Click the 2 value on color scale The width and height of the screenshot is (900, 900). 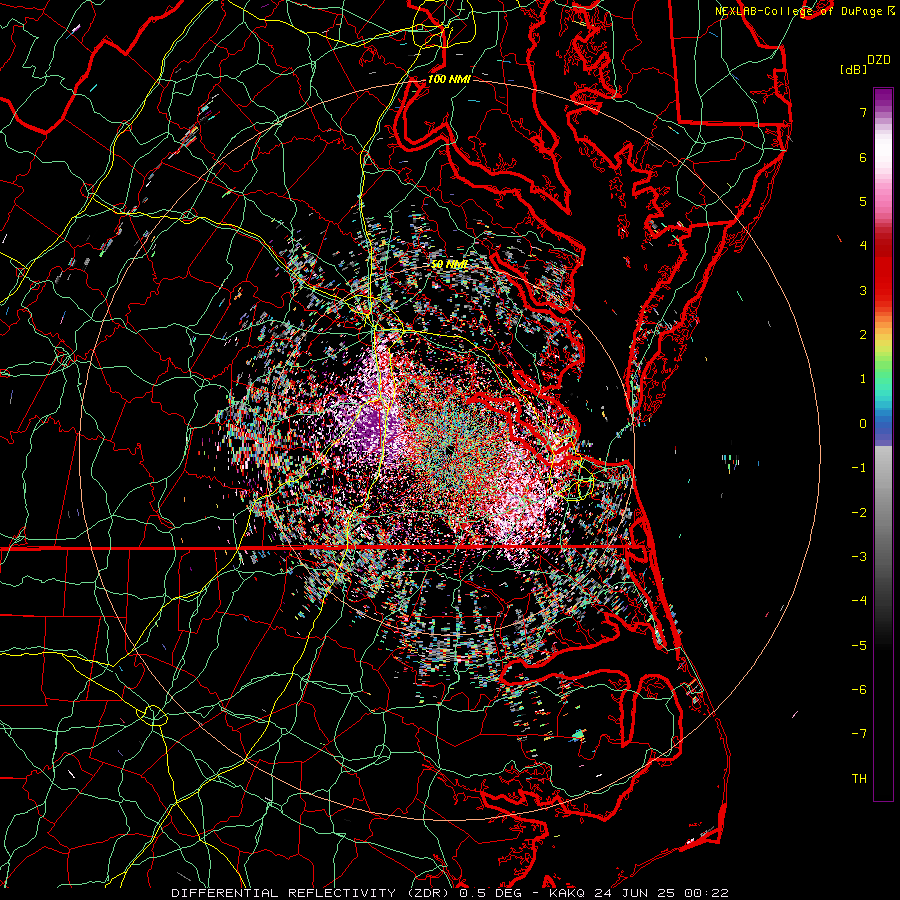click(863, 335)
